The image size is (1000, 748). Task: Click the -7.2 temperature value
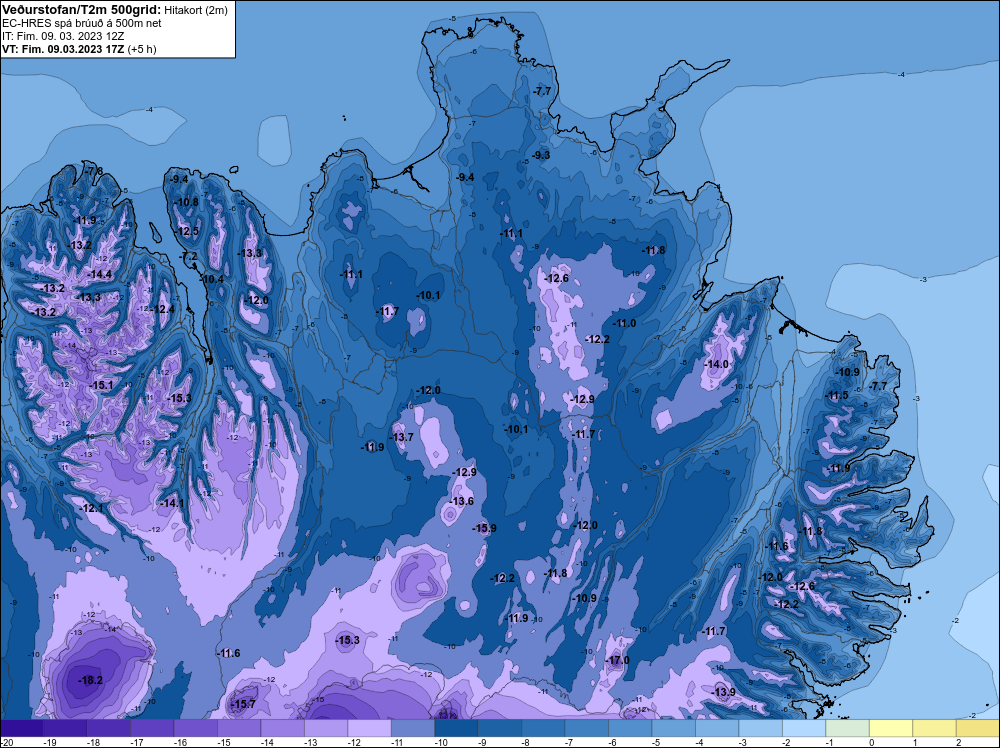coord(189,256)
